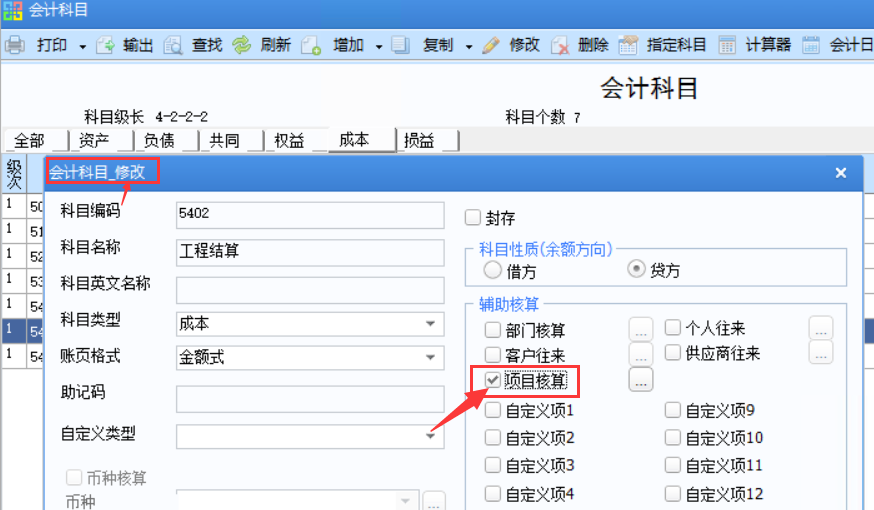Screen dimensions: 874x510
Task: Click the ellipsis button beside 项目核算
Action: pos(640,379)
